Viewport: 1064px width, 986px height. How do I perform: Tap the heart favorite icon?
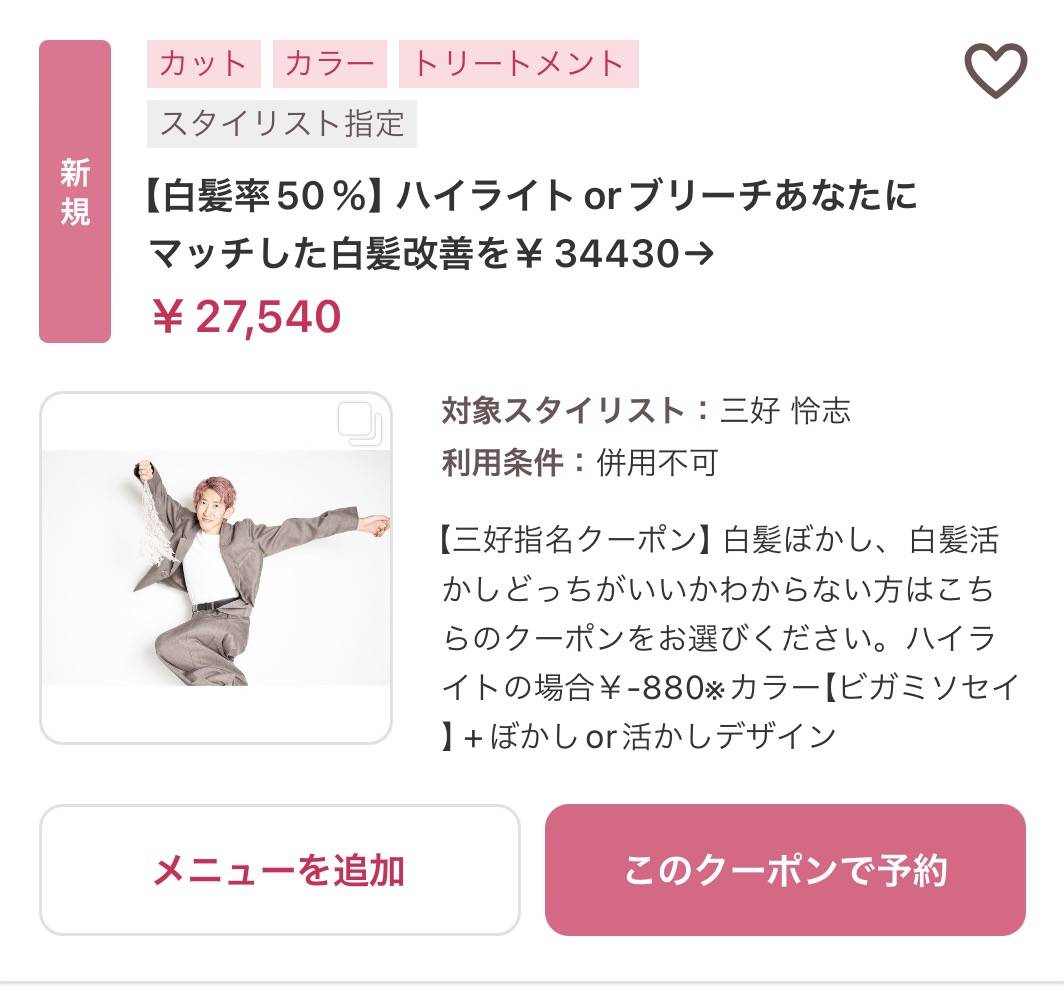click(995, 70)
